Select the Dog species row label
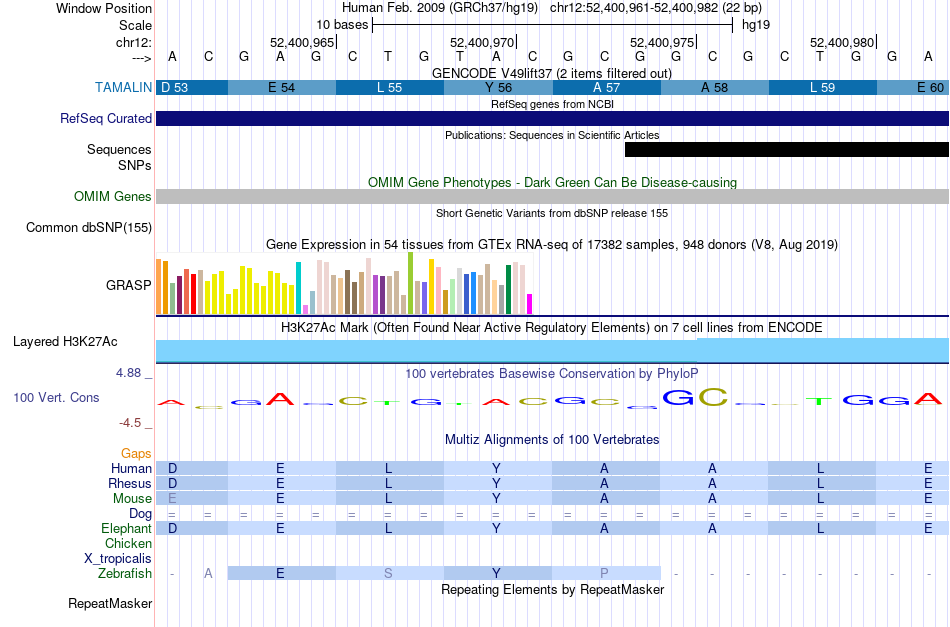This screenshot has height=627, width=950. (140, 514)
